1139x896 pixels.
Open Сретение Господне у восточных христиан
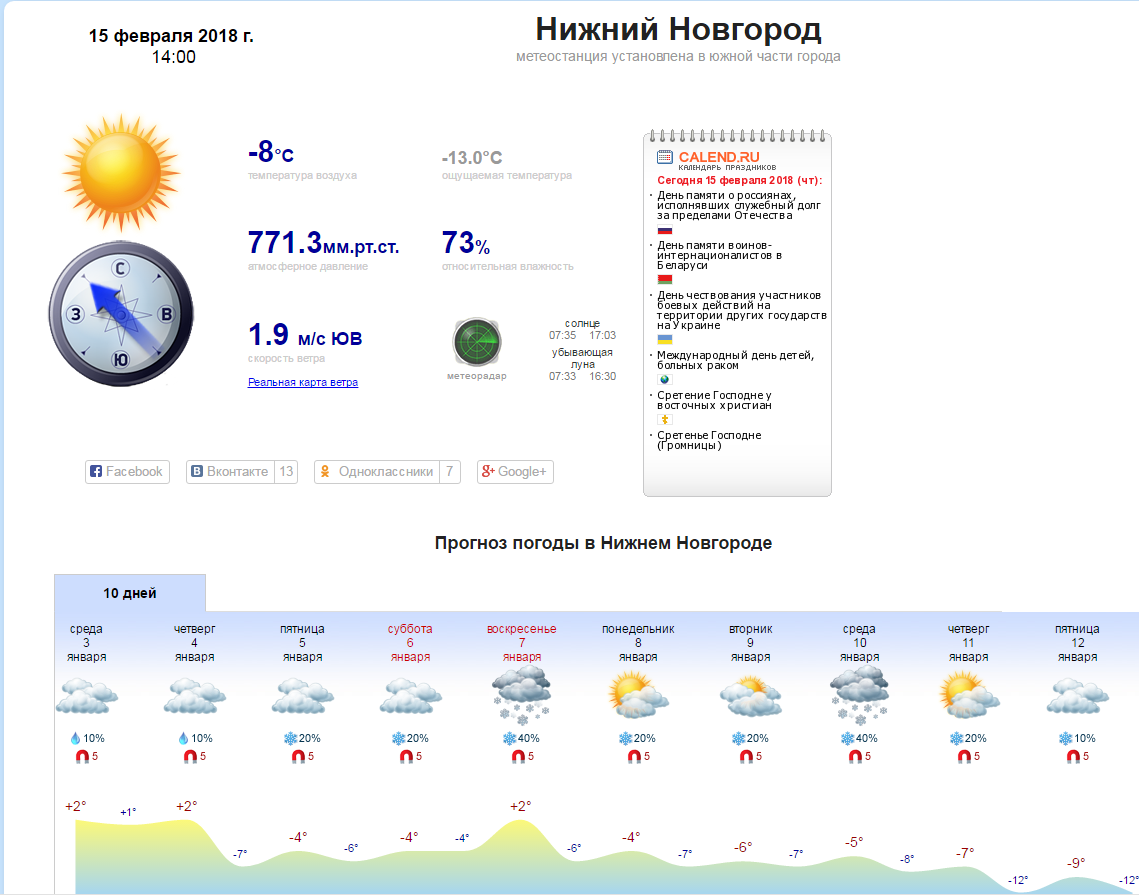(x=714, y=400)
